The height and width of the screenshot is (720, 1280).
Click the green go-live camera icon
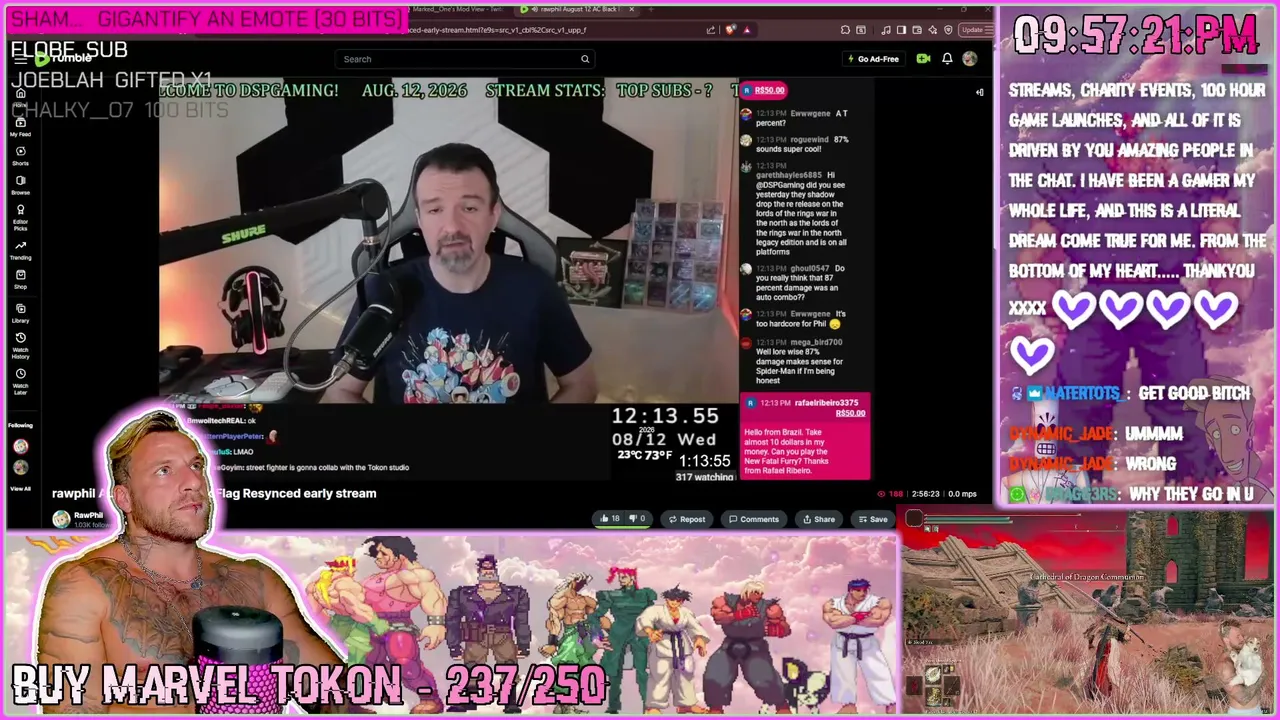(x=923, y=59)
